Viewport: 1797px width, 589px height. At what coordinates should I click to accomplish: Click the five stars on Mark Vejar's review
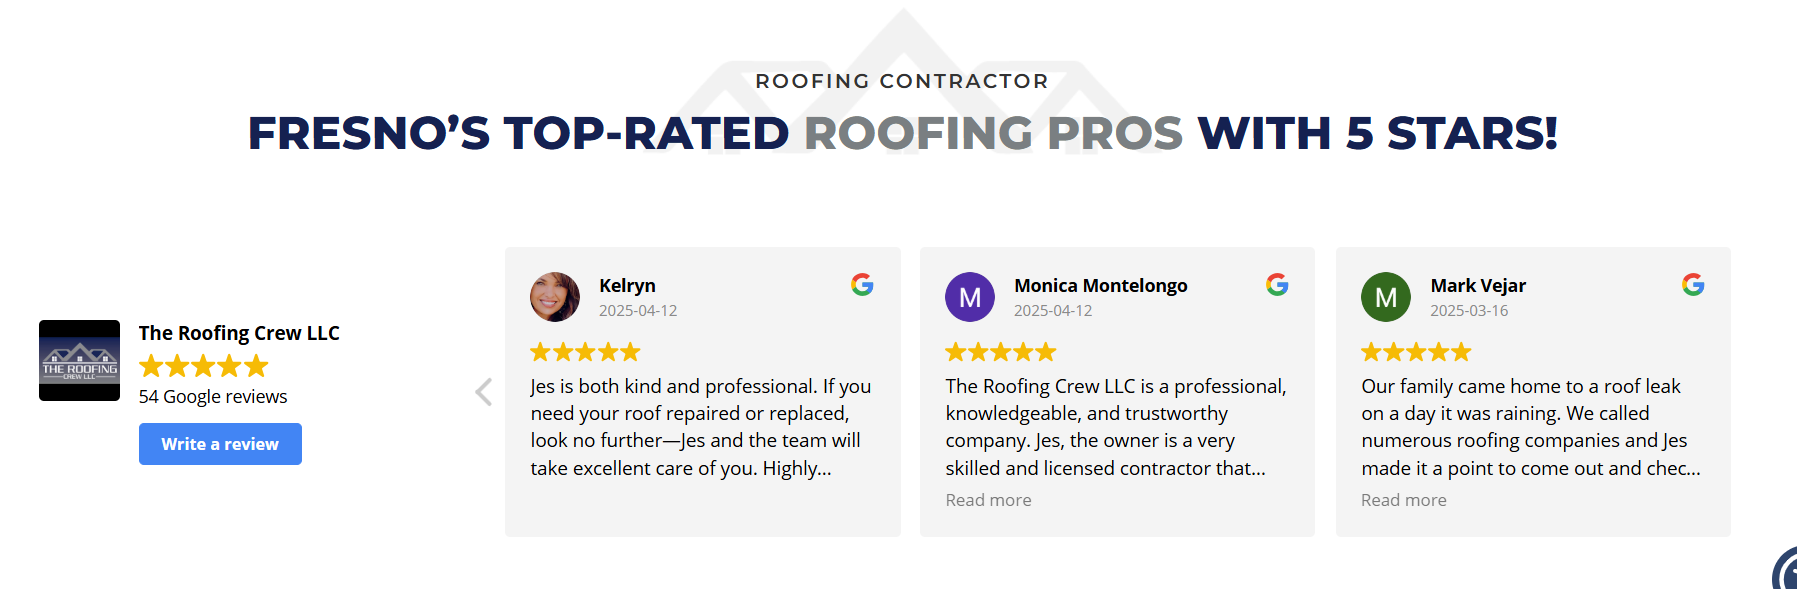pyautogui.click(x=1416, y=352)
